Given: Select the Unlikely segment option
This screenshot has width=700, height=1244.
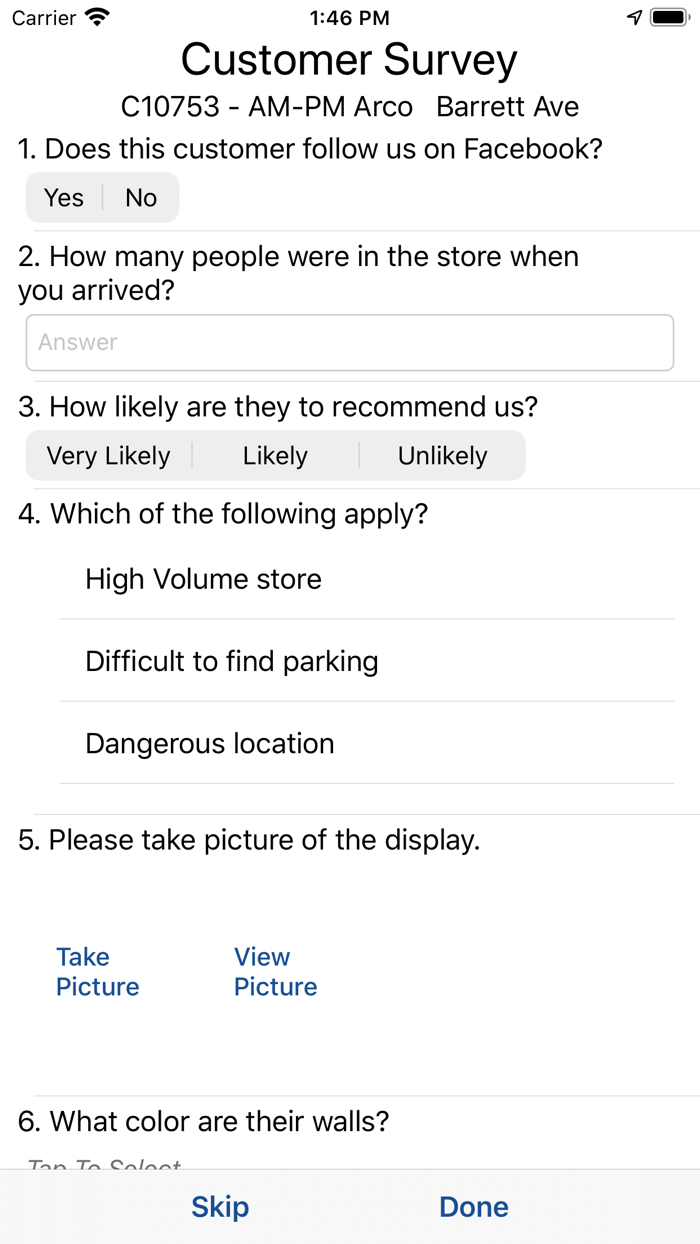Looking at the screenshot, I should click(442, 456).
